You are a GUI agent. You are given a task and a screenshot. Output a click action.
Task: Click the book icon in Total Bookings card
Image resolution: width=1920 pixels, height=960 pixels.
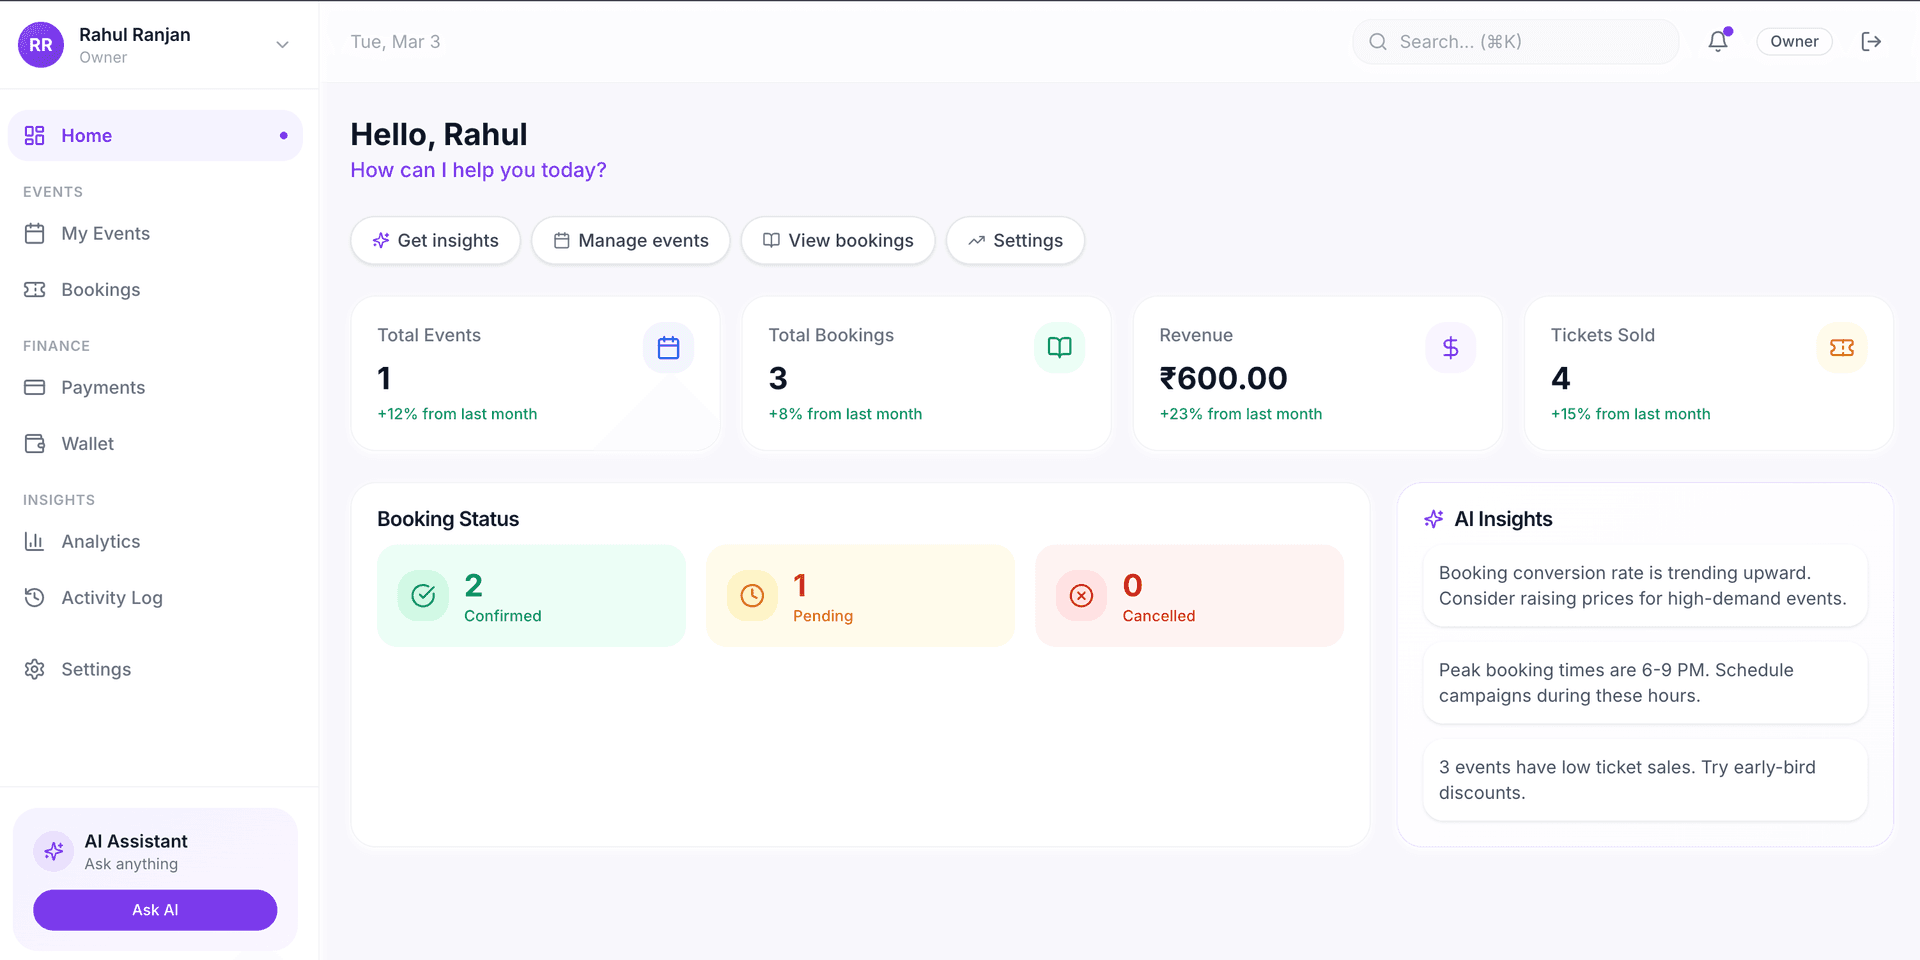1059,348
